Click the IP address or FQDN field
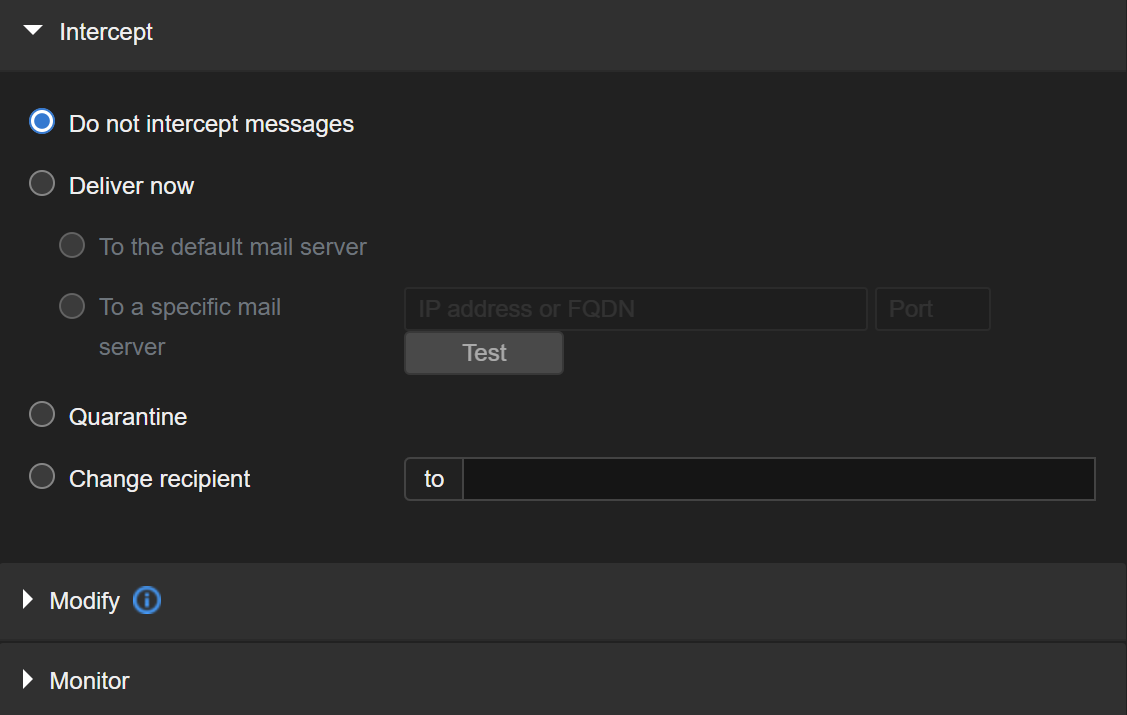The height and width of the screenshot is (715, 1127). [x=635, y=309]
